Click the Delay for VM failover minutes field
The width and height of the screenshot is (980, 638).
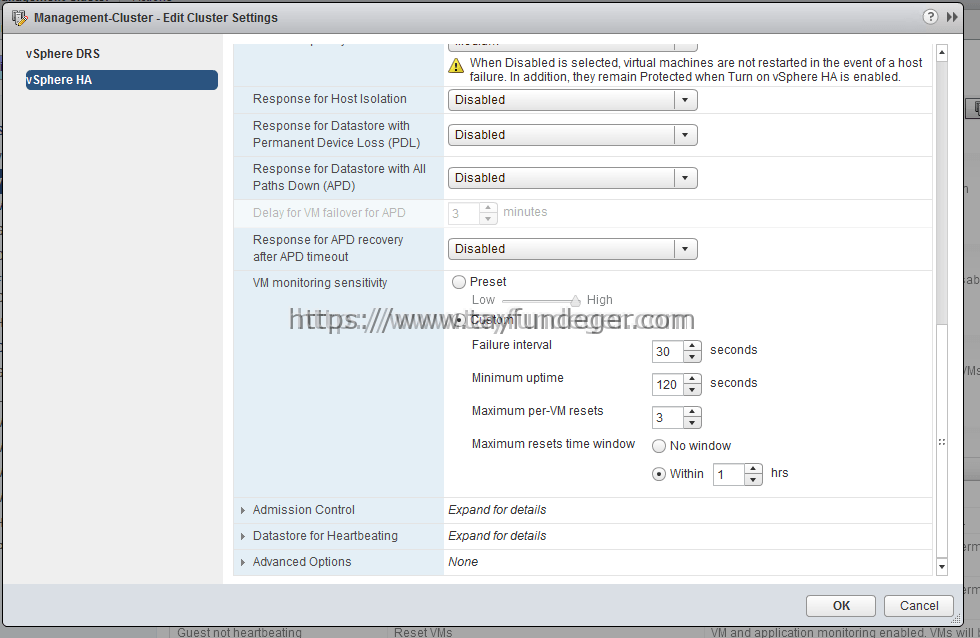point(464,214)
